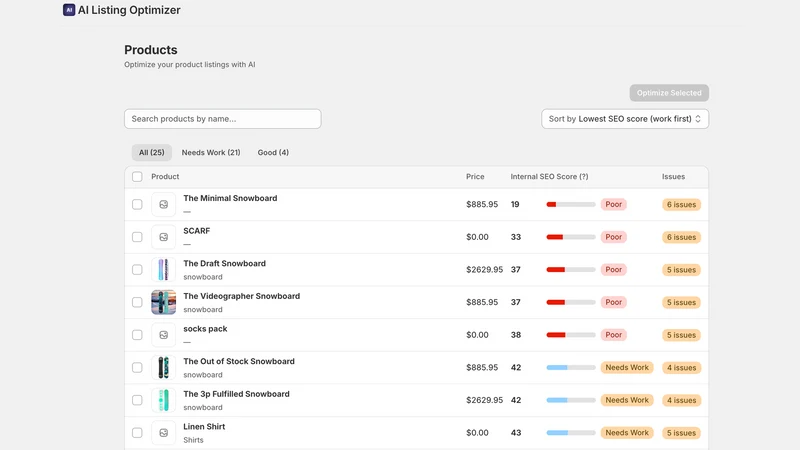Toggle the select-all checkbox in table header
The width and height of the screenshot is (800, 450).
pyautogui.click(x=137, y=177)
